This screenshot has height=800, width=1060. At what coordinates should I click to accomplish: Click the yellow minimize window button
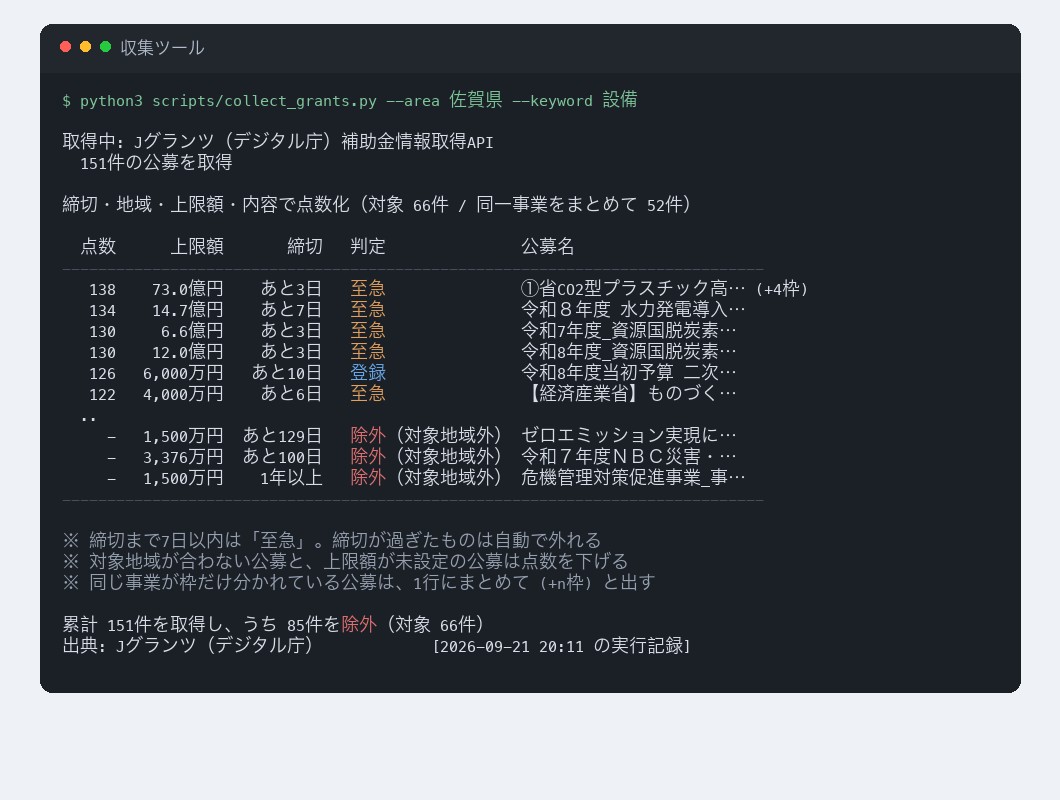coord(85,47)
